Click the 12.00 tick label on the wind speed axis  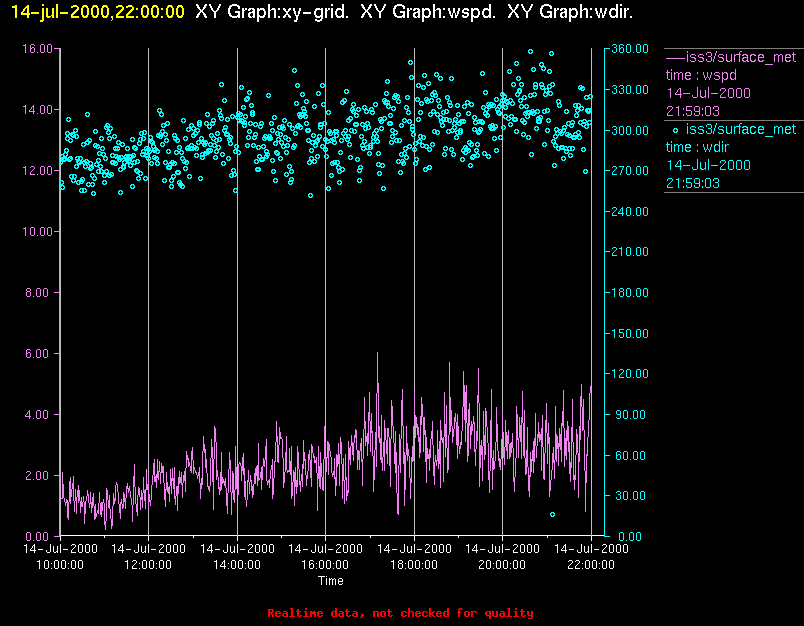pyautogui.click(x=37, y=171)
